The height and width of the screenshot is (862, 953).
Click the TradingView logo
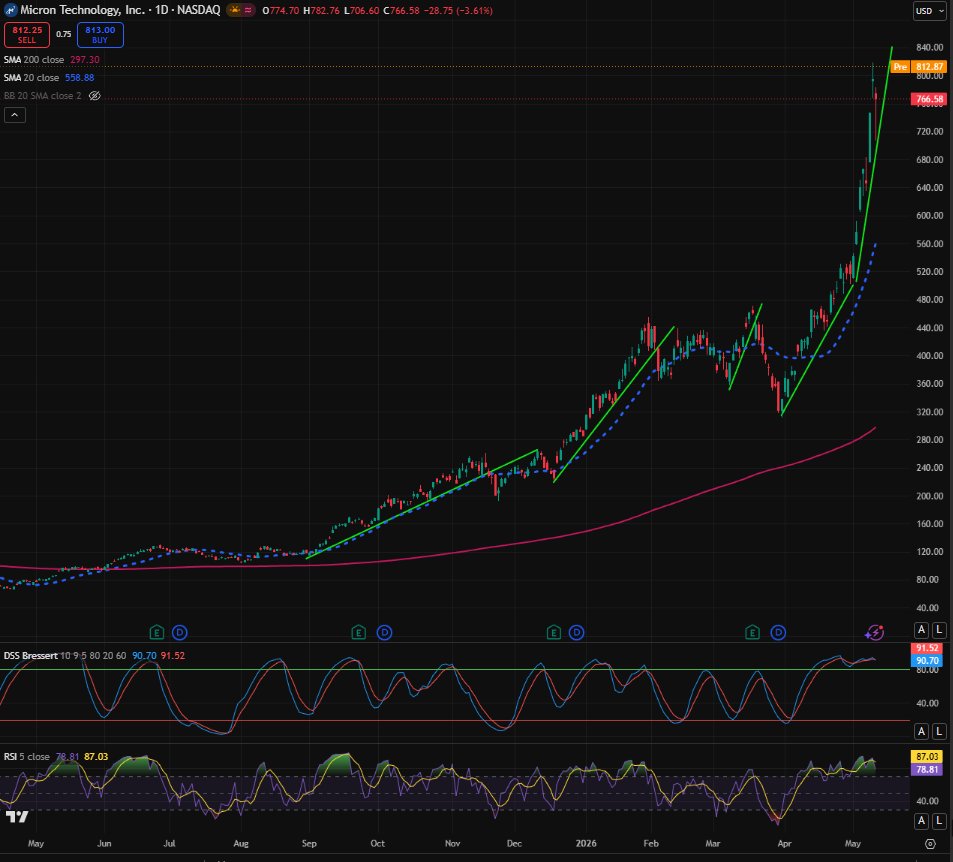click(17, 816)
